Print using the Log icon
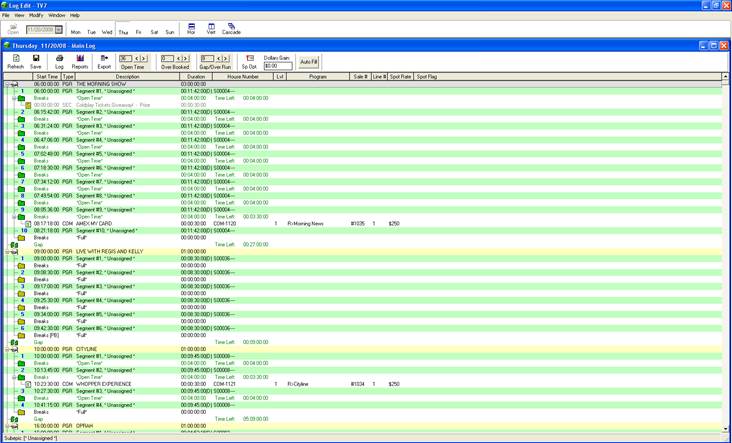The width and height of the screenshot is (732, 443). 59,61
